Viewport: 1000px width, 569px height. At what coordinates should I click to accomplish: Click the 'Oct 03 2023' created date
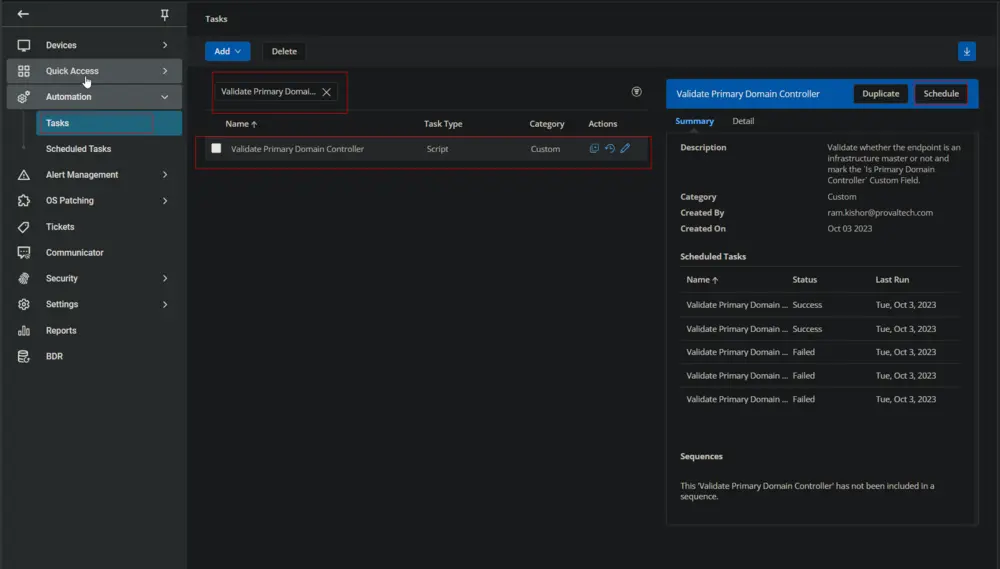pos(849,228)
